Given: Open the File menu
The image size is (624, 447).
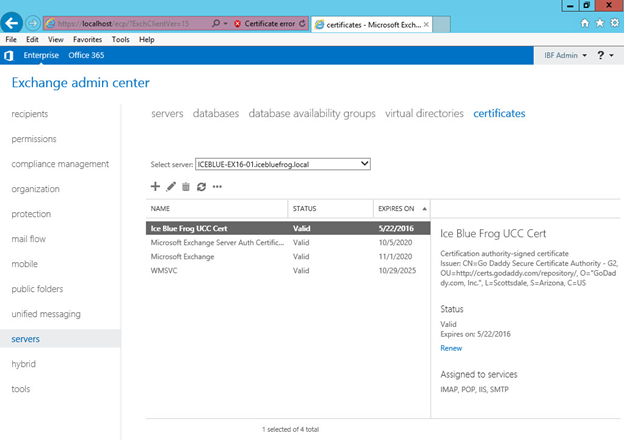Looking at the screenshot, I should pos(11,39).
